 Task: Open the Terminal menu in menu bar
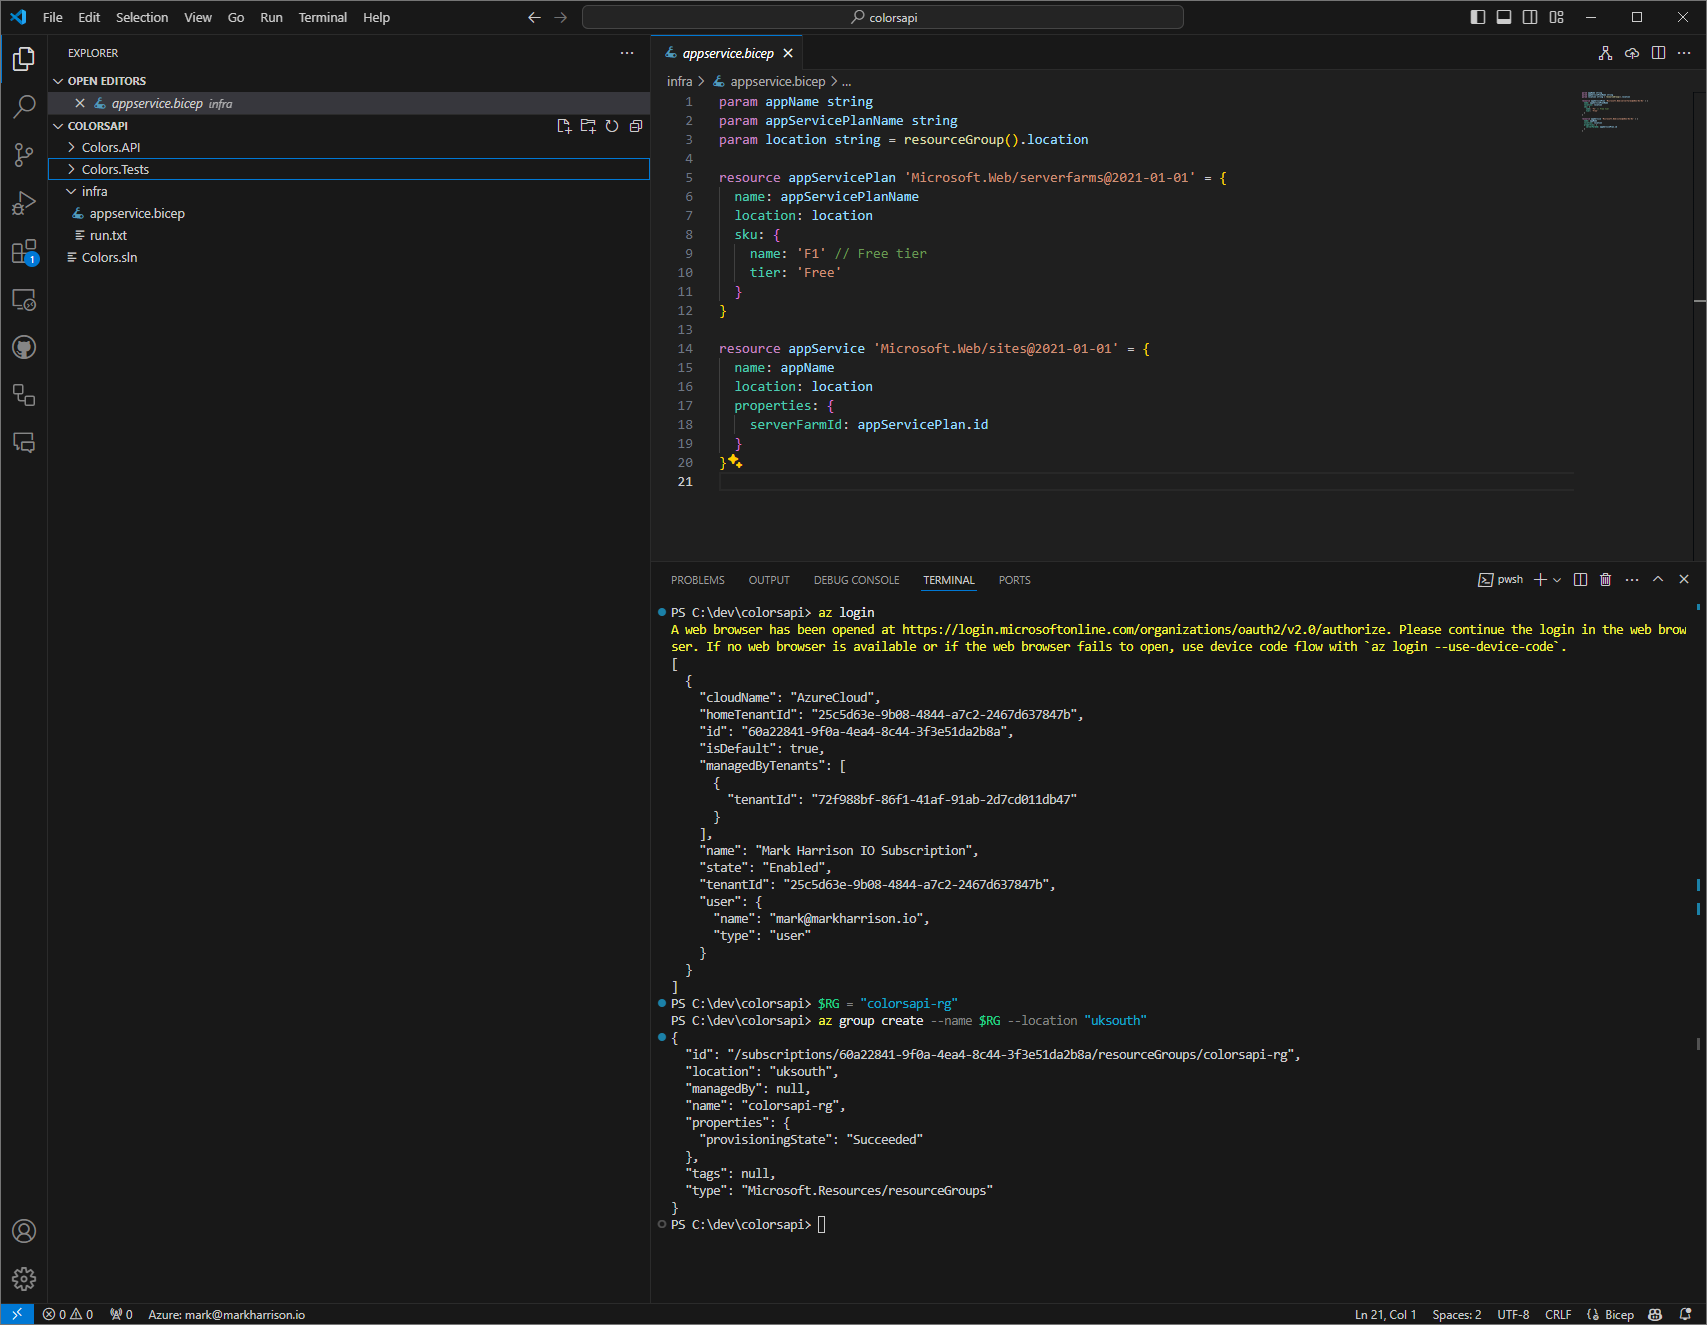tap(322, 17)
